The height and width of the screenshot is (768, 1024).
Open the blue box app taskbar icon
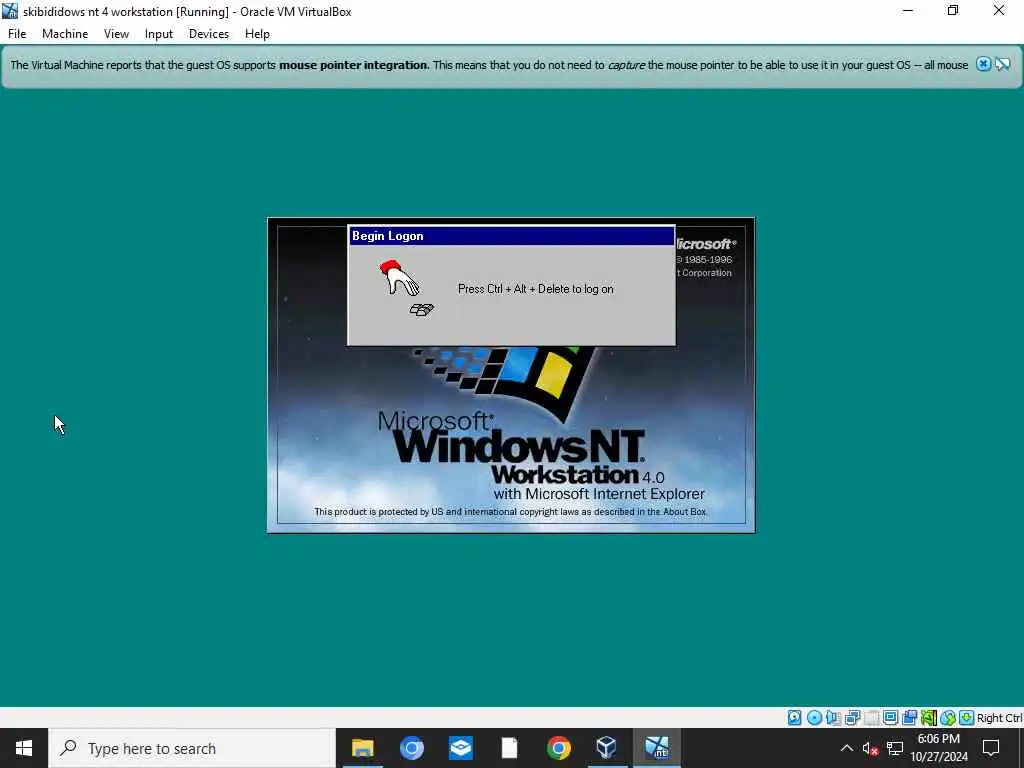460,748
